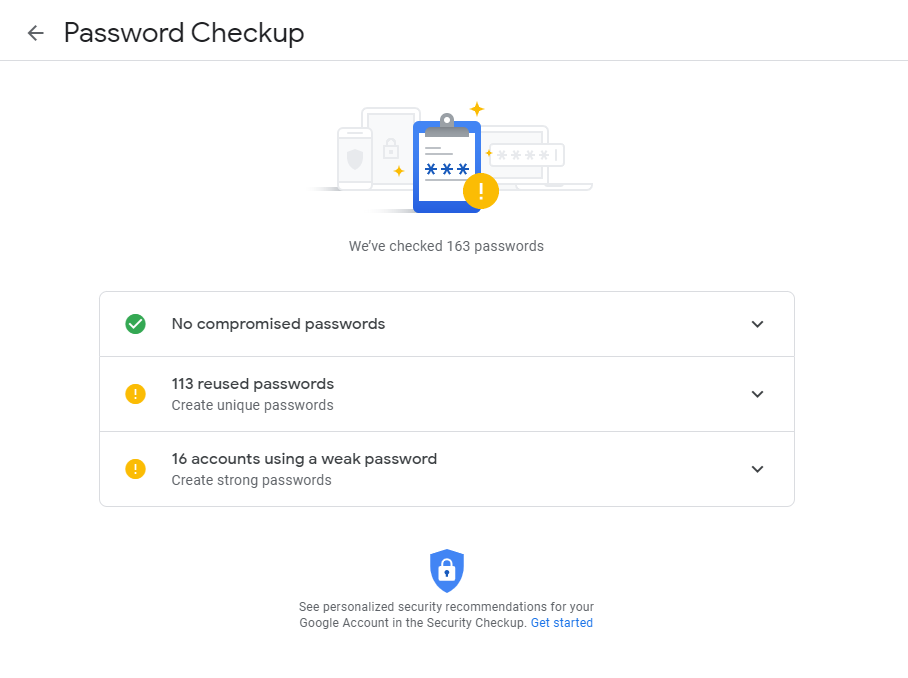Open the No compromised passwords row
This screenshot has width=908, height=678.
[446, 324]
